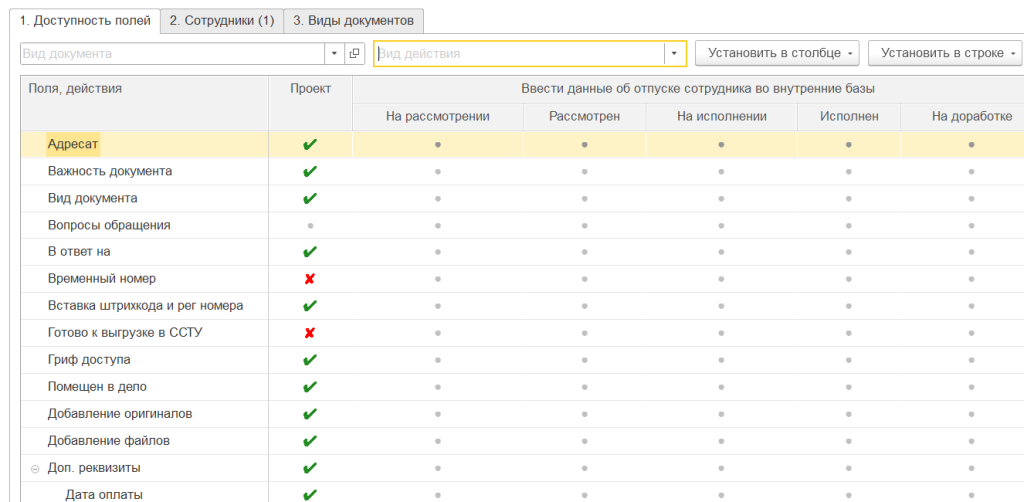Open the Вид действия dropdown arrow
Image resolution: width=1024 pixels, height=502 pixels.
tap(675, 53)
